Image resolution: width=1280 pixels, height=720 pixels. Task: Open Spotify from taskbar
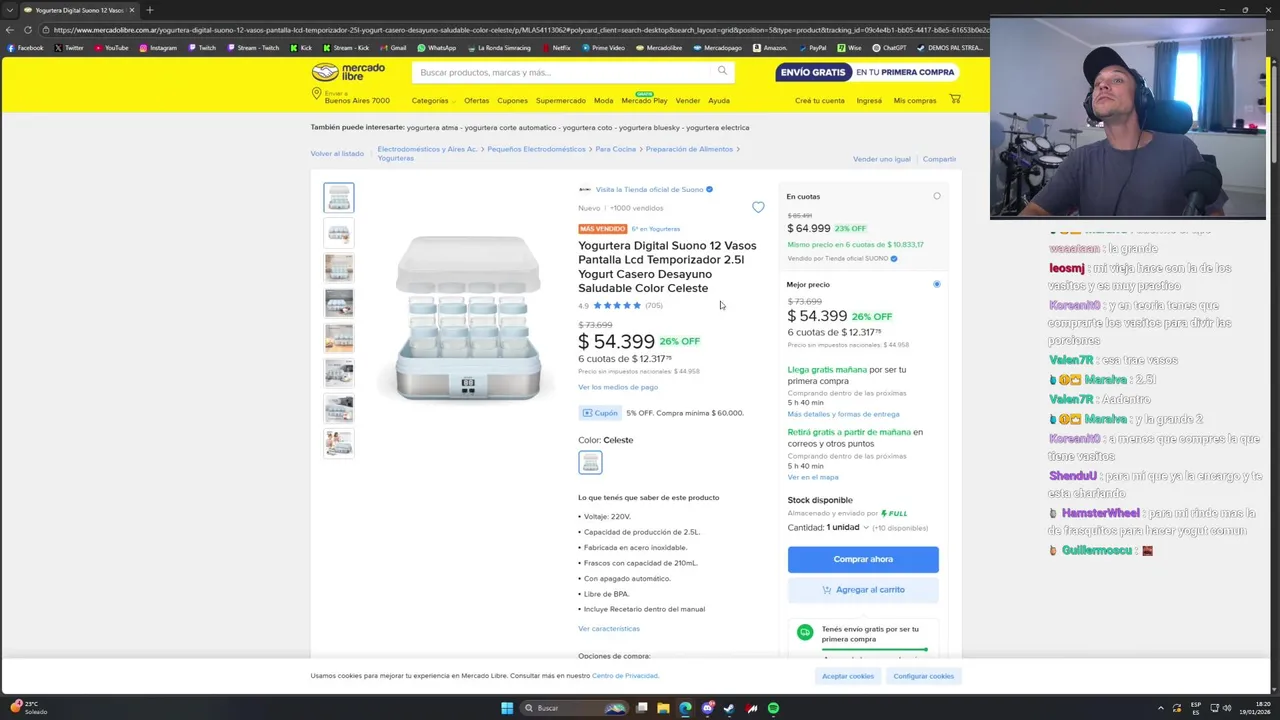(773, 708)
